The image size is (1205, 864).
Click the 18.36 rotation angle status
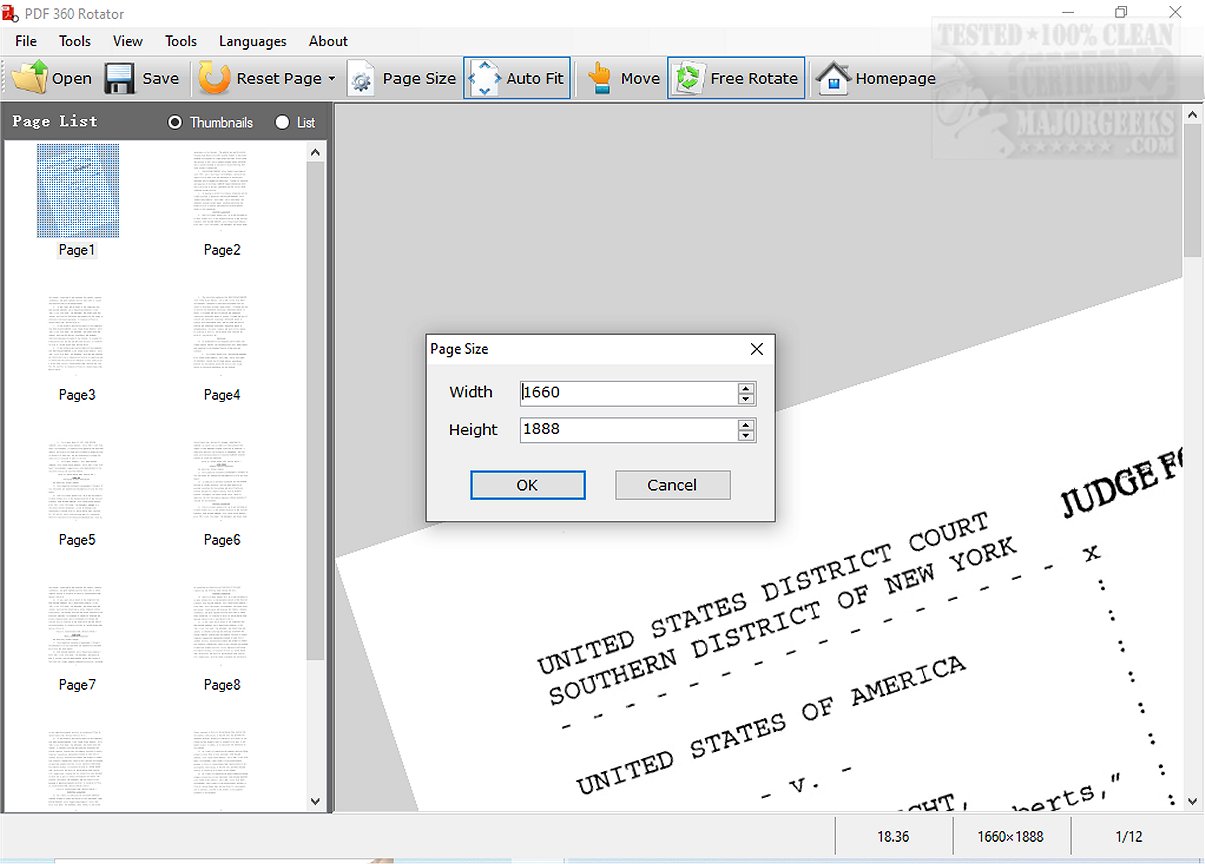(893, 837)
